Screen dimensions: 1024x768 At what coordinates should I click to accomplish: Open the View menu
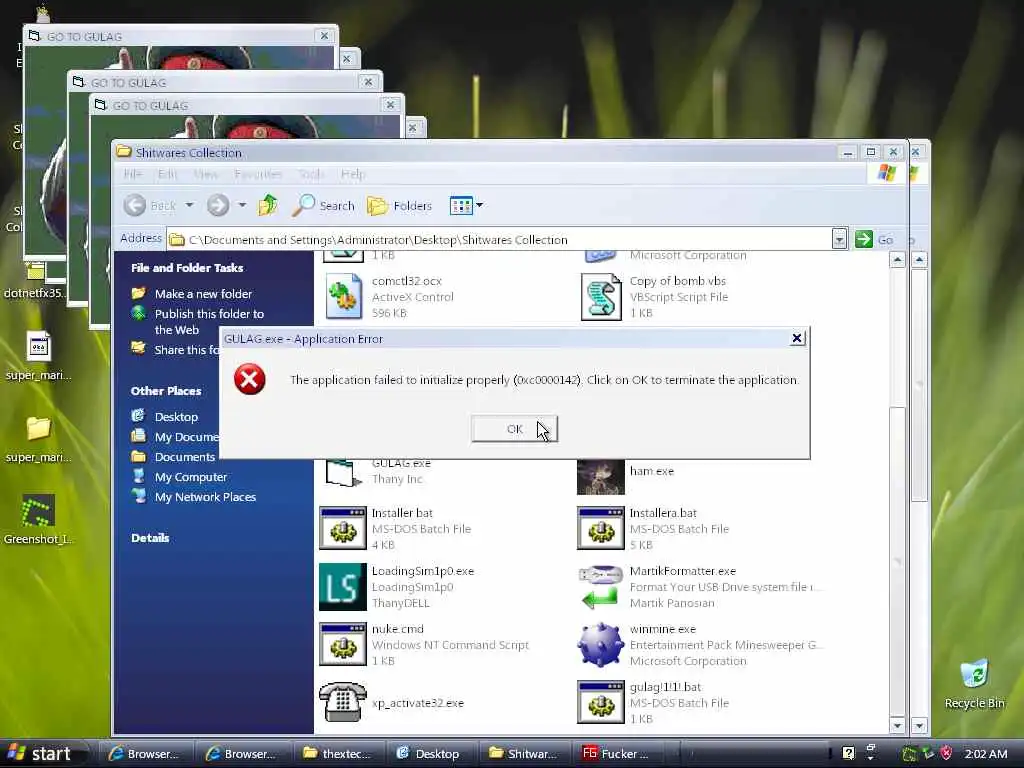[x=205, y=174]
